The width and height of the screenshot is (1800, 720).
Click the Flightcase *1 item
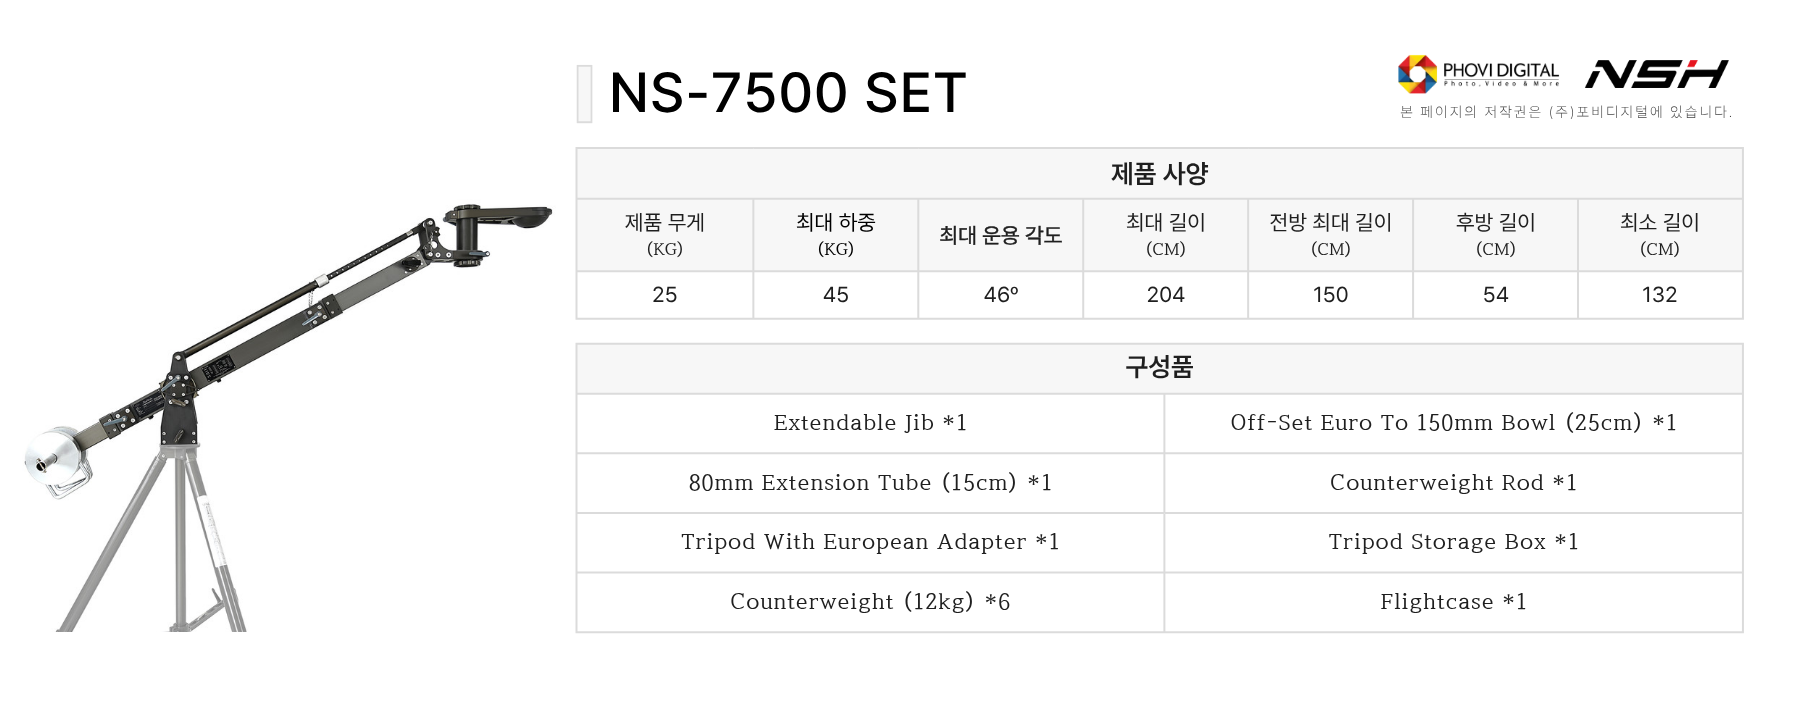click(x=1453, y=602)
